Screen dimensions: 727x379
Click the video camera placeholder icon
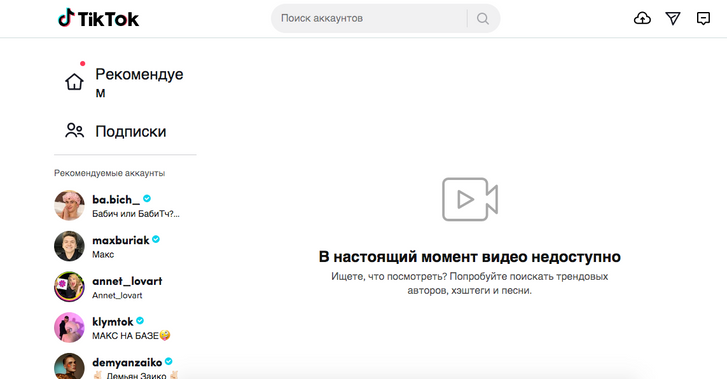(x=470, y=199)
